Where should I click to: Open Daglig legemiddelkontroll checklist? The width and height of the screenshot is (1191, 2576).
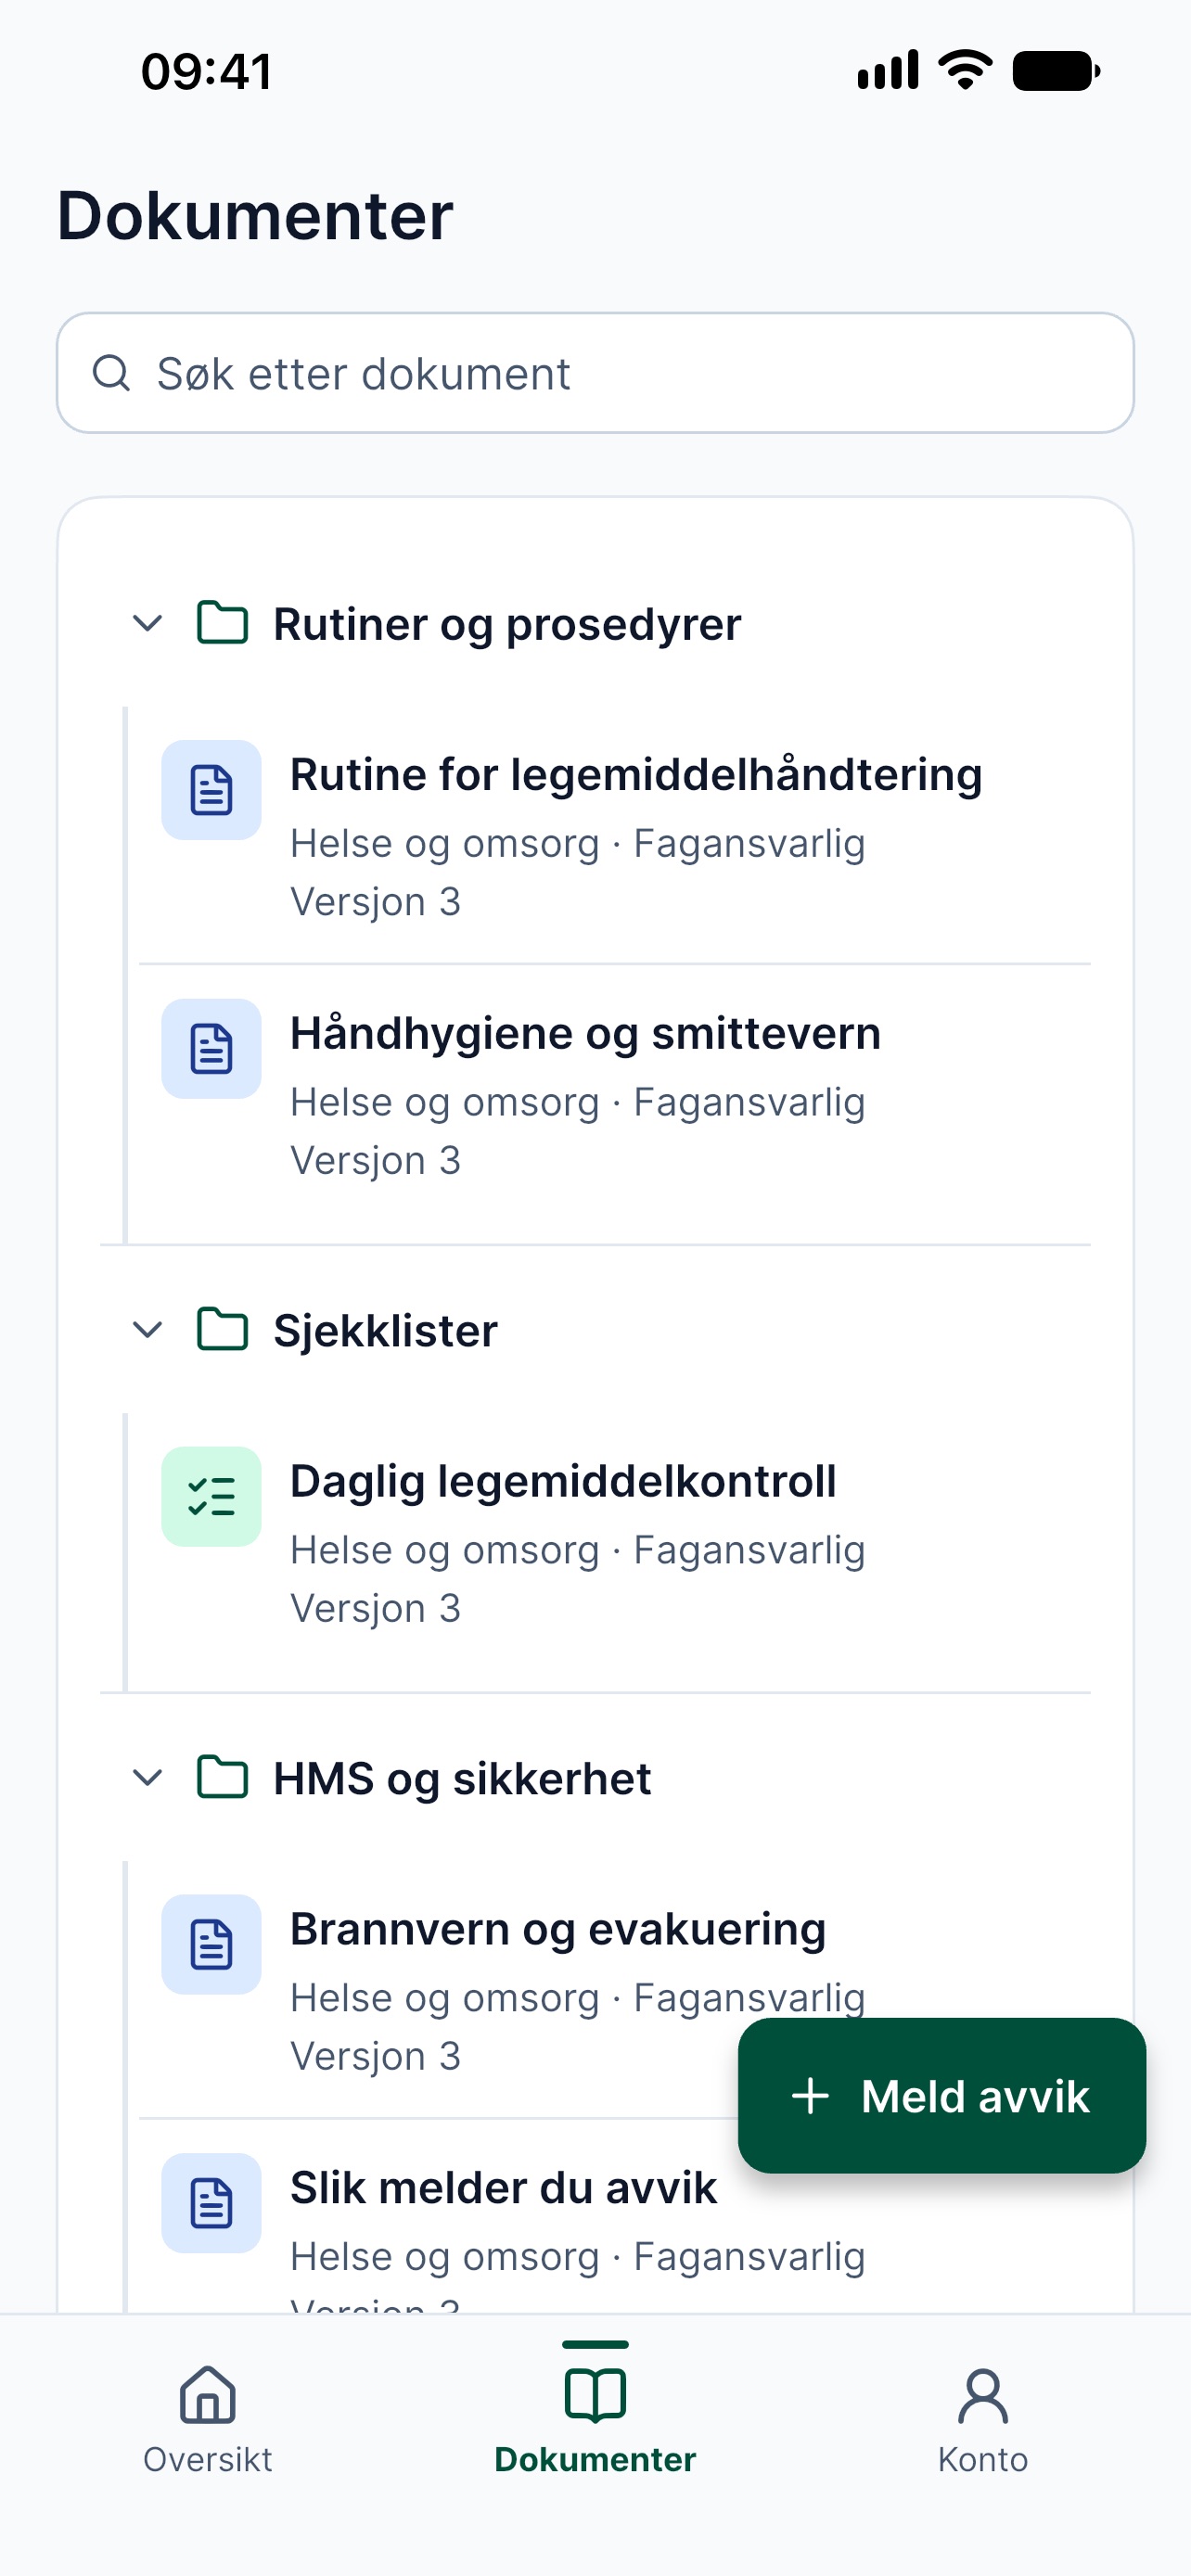pyautogui.click(x=614, y=1543)
